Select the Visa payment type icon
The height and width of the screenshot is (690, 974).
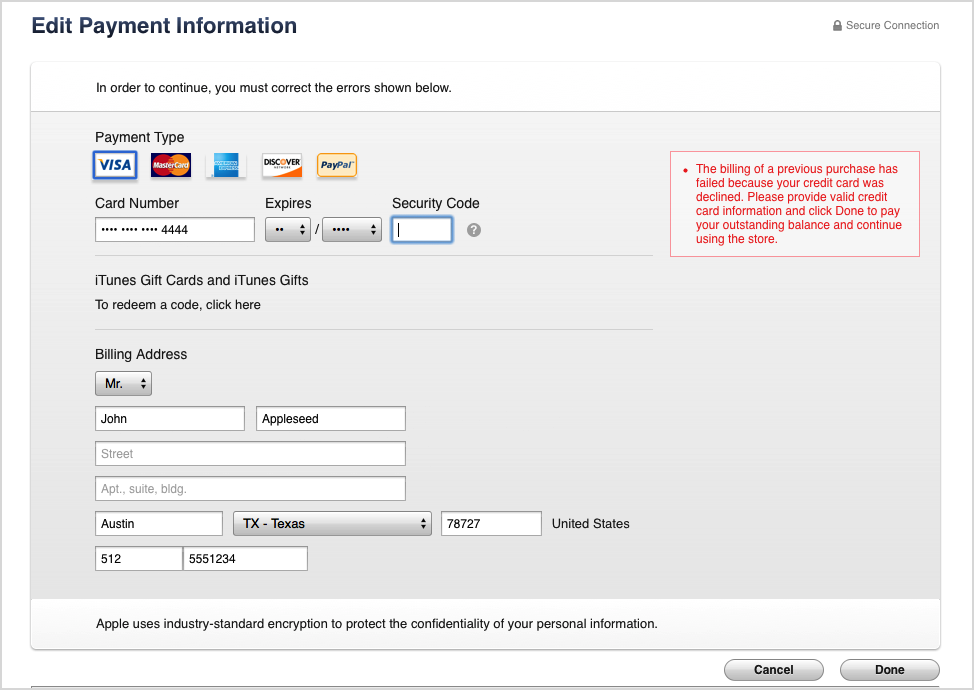(114, 165)
